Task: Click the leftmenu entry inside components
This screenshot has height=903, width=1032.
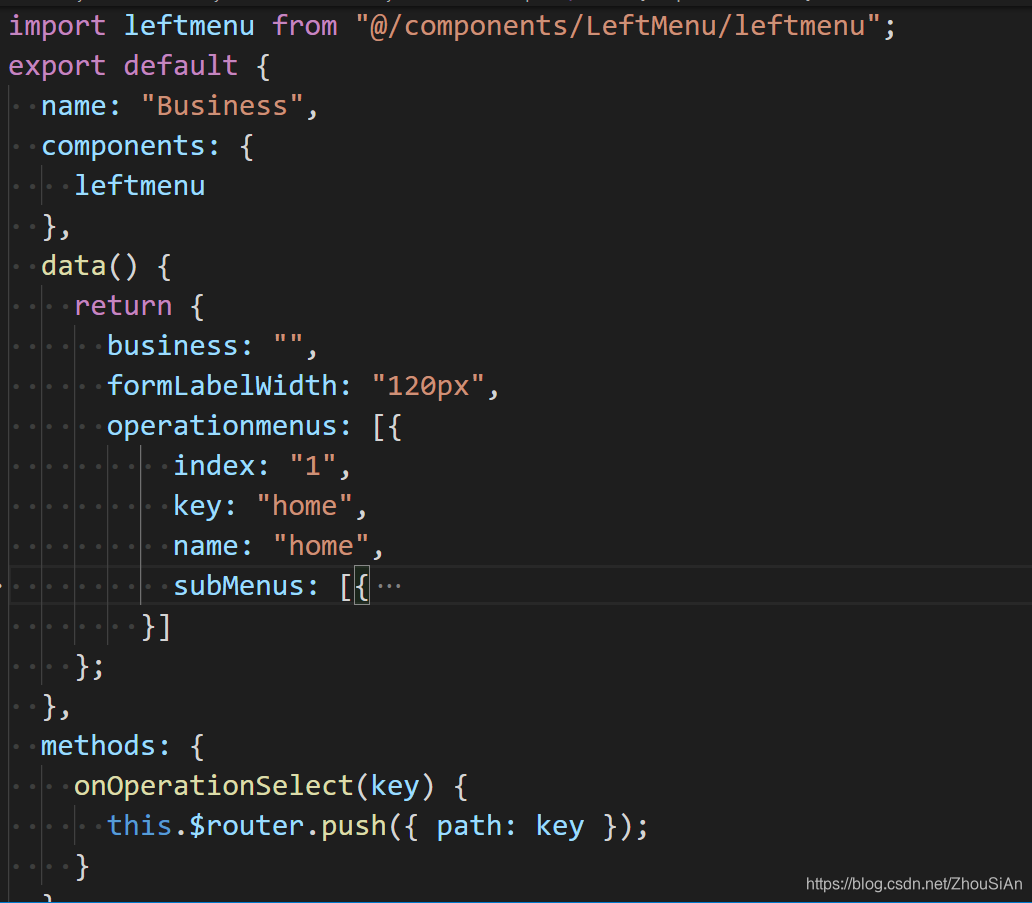Action: pyautogui.click(x=140, y=186)
